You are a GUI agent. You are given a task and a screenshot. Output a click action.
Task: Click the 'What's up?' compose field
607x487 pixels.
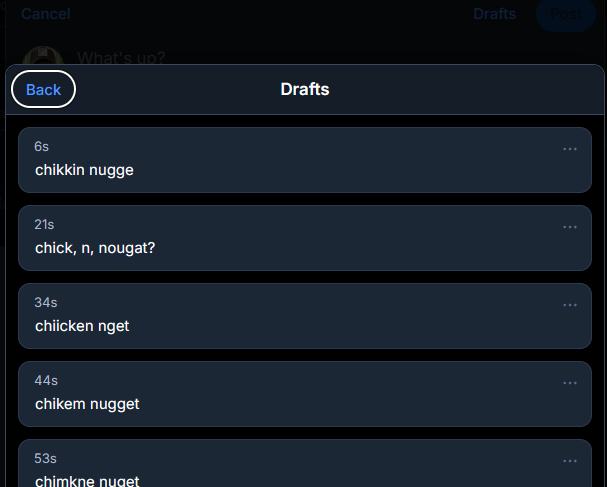121,58
